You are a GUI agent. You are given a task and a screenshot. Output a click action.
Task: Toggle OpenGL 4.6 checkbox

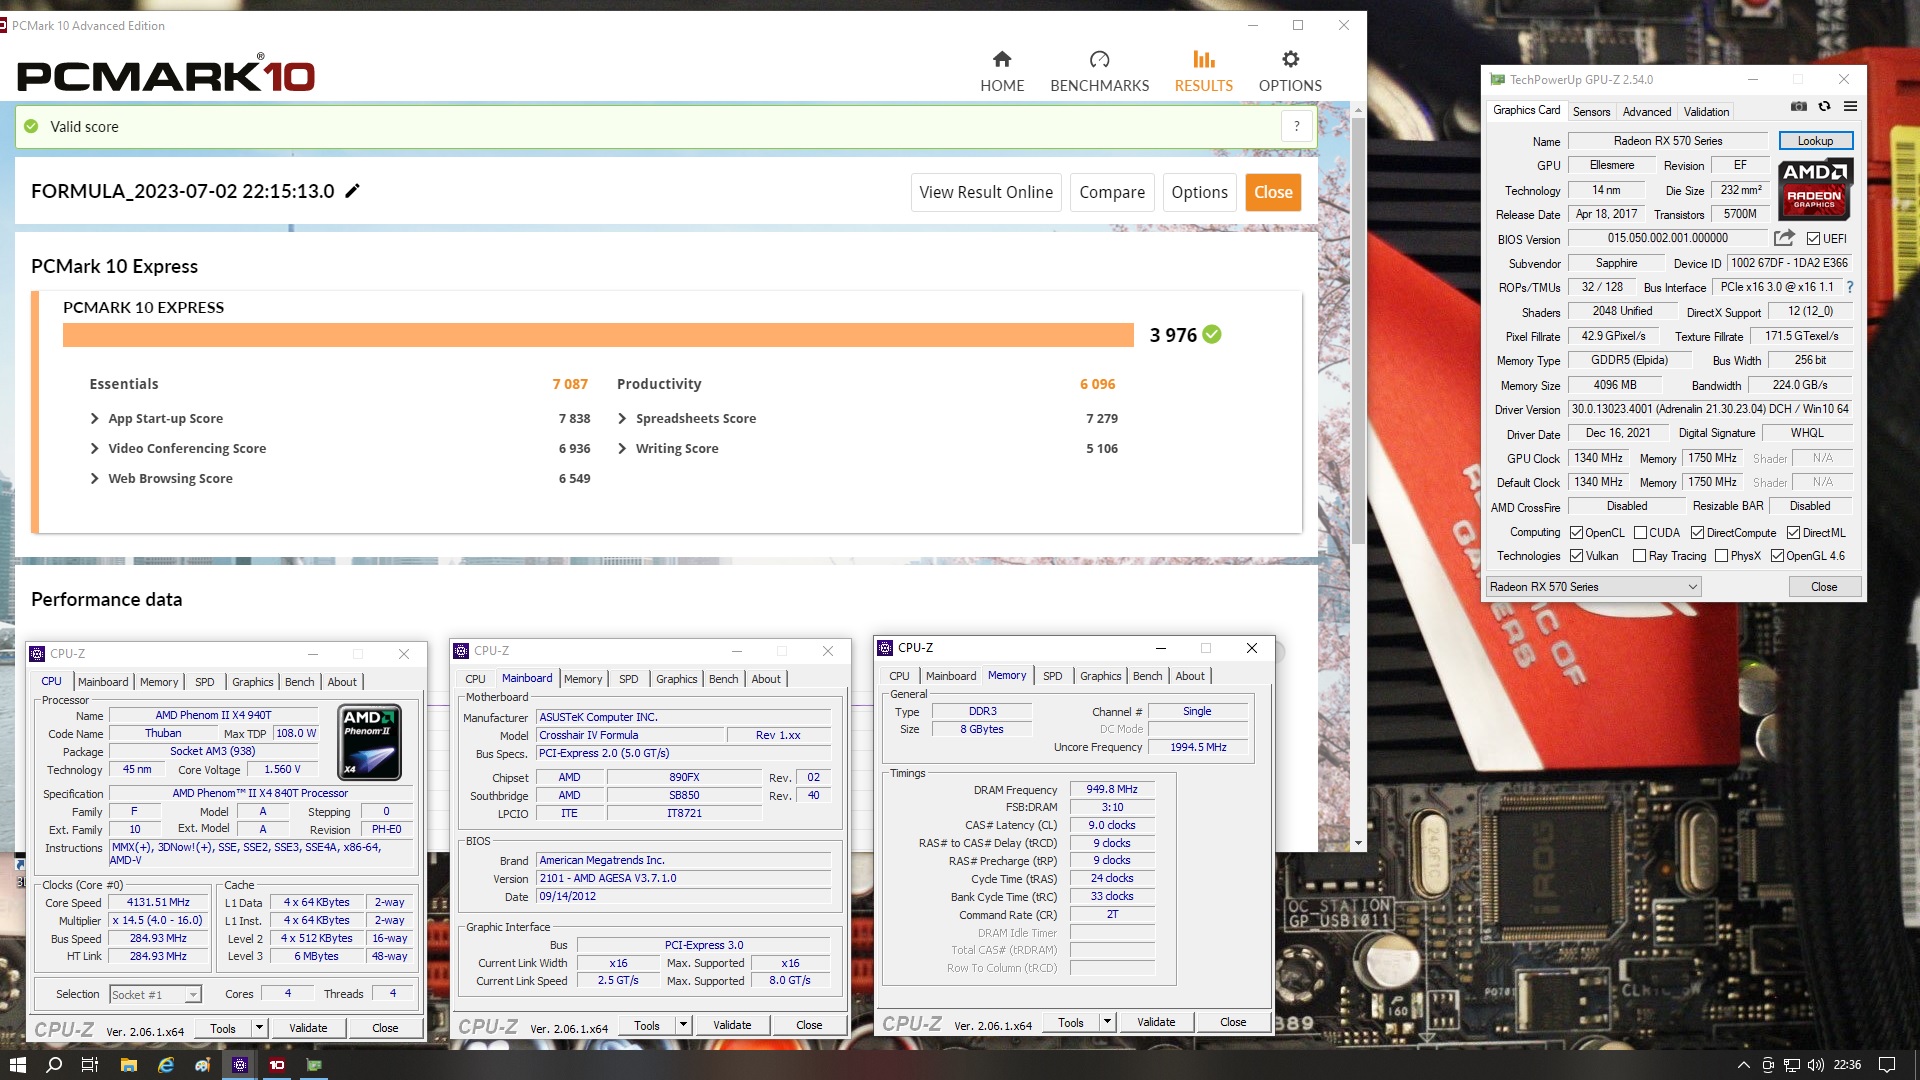pyautogui.click(x=1777, y=556)
